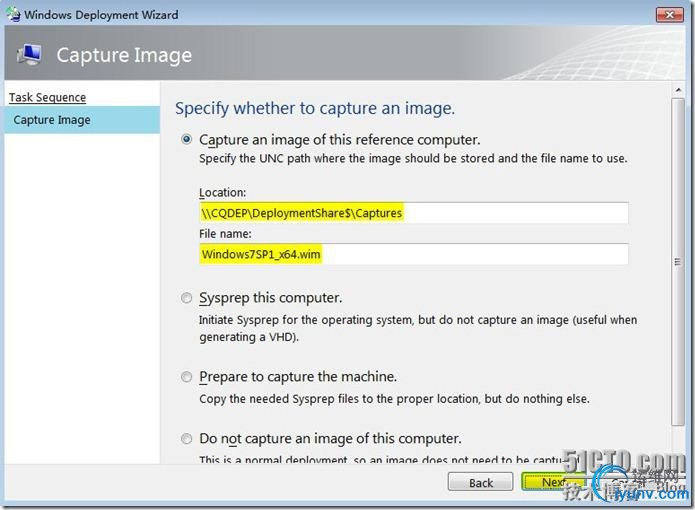The width and height of the screenshot is (695, 510).
Task: Click the 'Specify whether to capture an image.' heading
Action: (x=315, y=108)
